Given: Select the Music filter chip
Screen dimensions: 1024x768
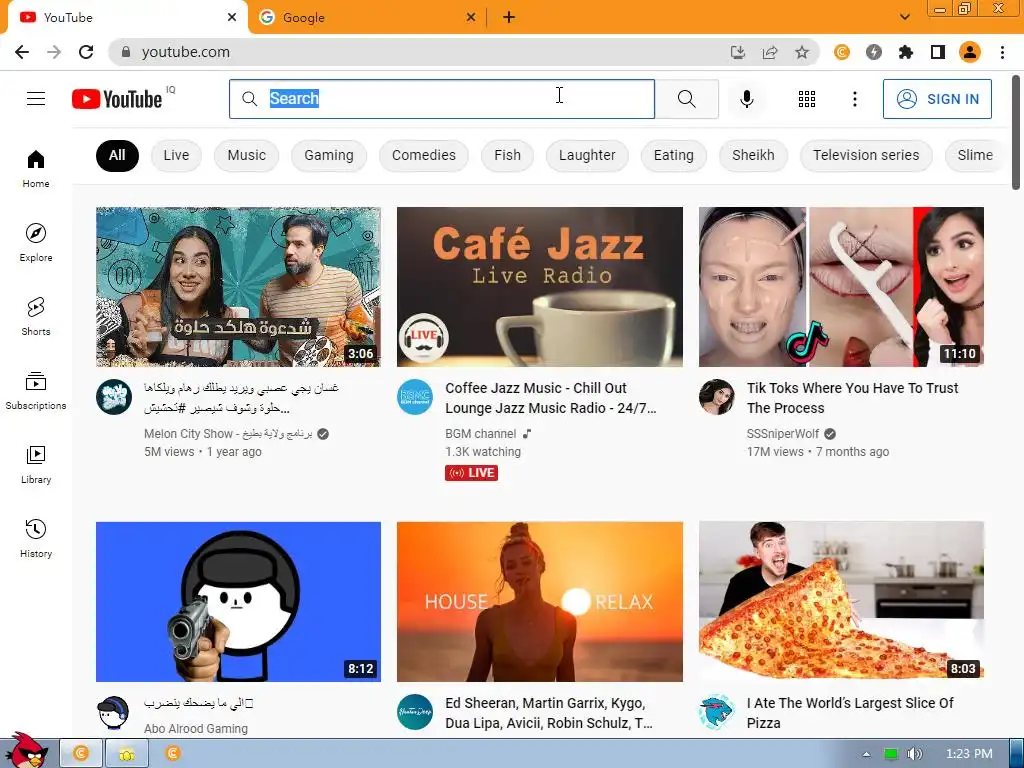Looking at the screenshot, I should pyautogui.click(x=246, y=155).
